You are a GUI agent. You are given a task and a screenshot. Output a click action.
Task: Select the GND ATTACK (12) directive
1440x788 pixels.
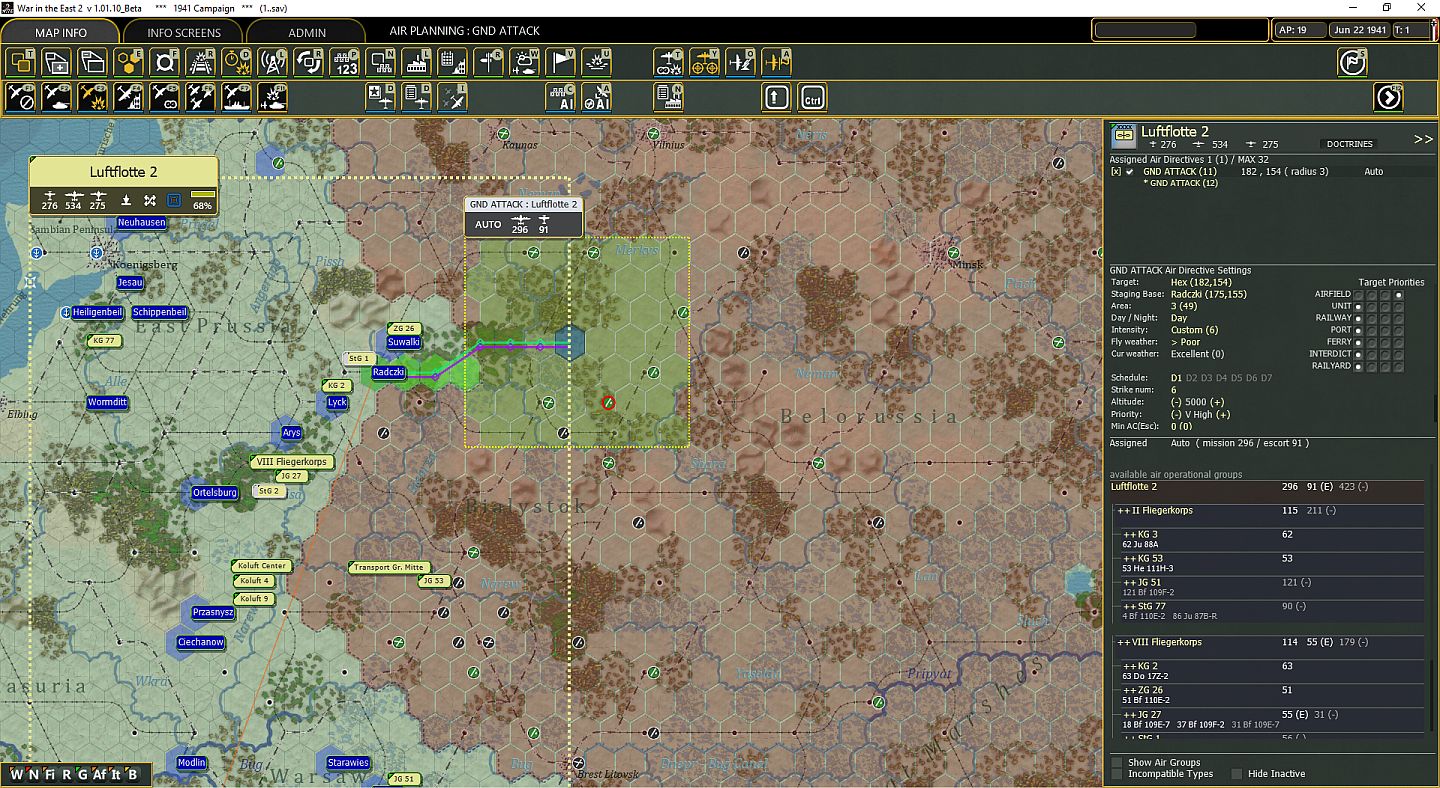[1183, 184]
